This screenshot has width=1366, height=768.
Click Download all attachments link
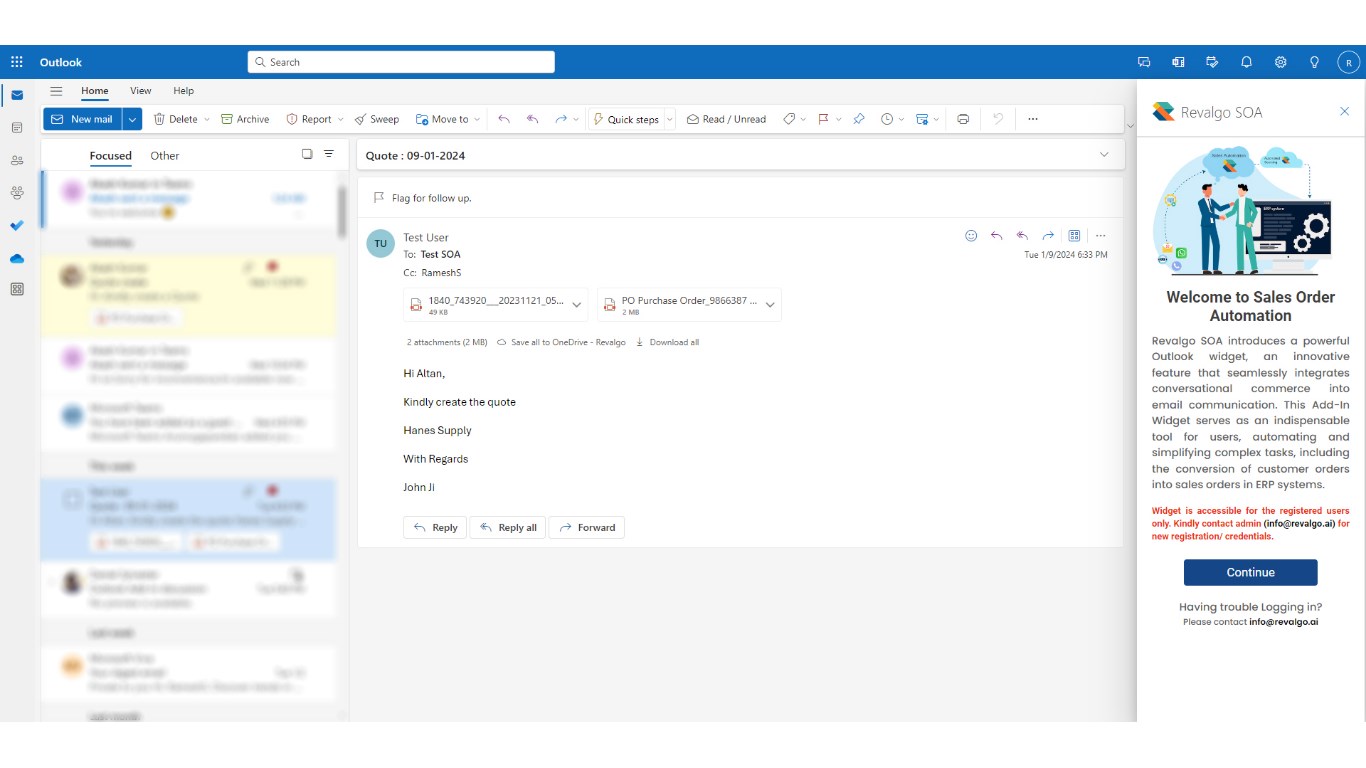pyautogui.click(x=667, y=342)
